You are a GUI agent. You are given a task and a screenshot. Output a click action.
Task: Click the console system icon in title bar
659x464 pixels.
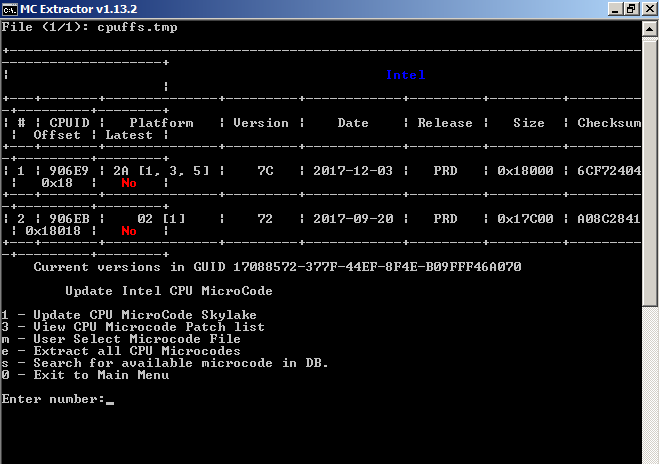pos(10,9)
